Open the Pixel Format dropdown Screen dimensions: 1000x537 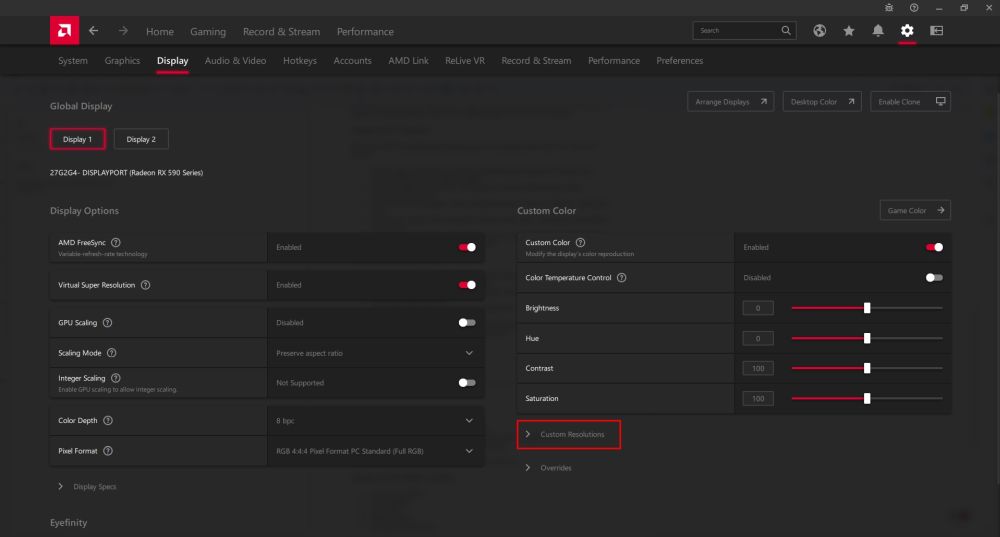375,451
